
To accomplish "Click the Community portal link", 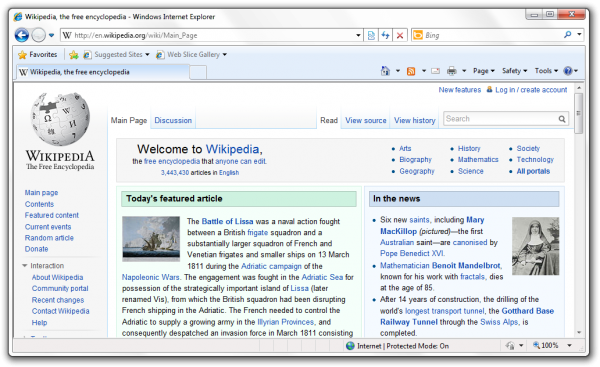I will (60, 288).
